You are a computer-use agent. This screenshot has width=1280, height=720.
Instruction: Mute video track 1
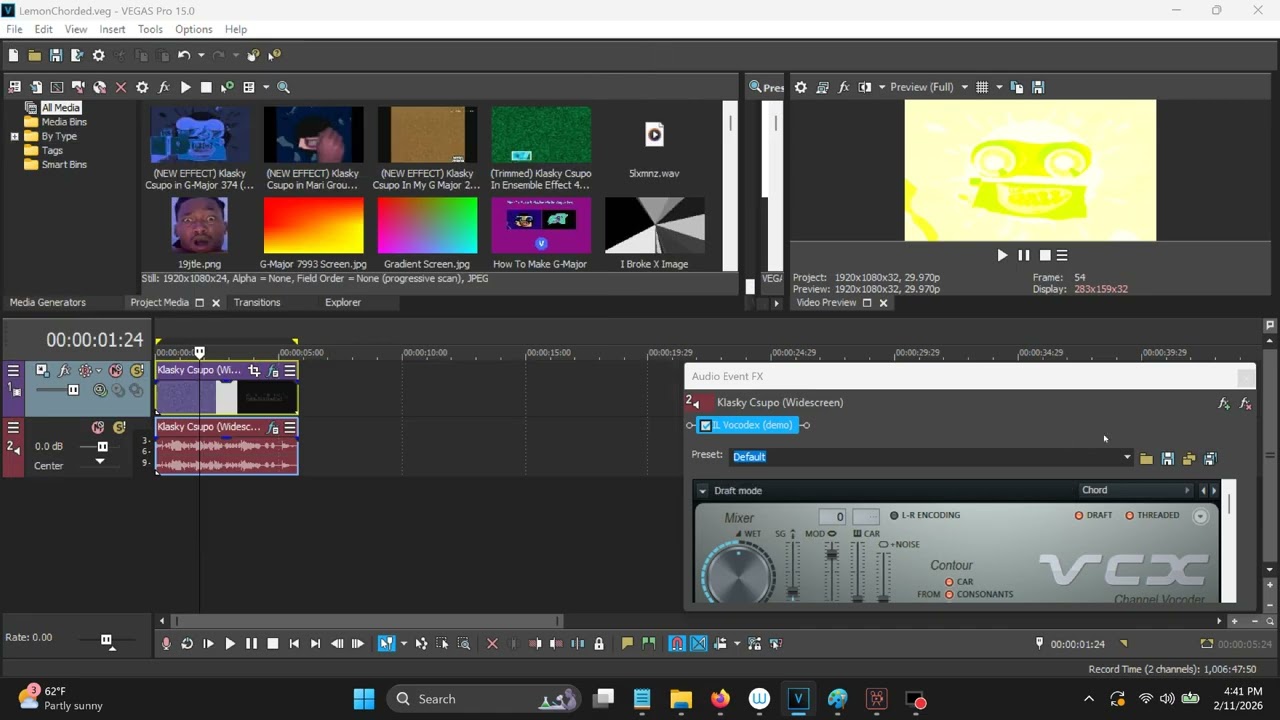click(x=116, y=371)
